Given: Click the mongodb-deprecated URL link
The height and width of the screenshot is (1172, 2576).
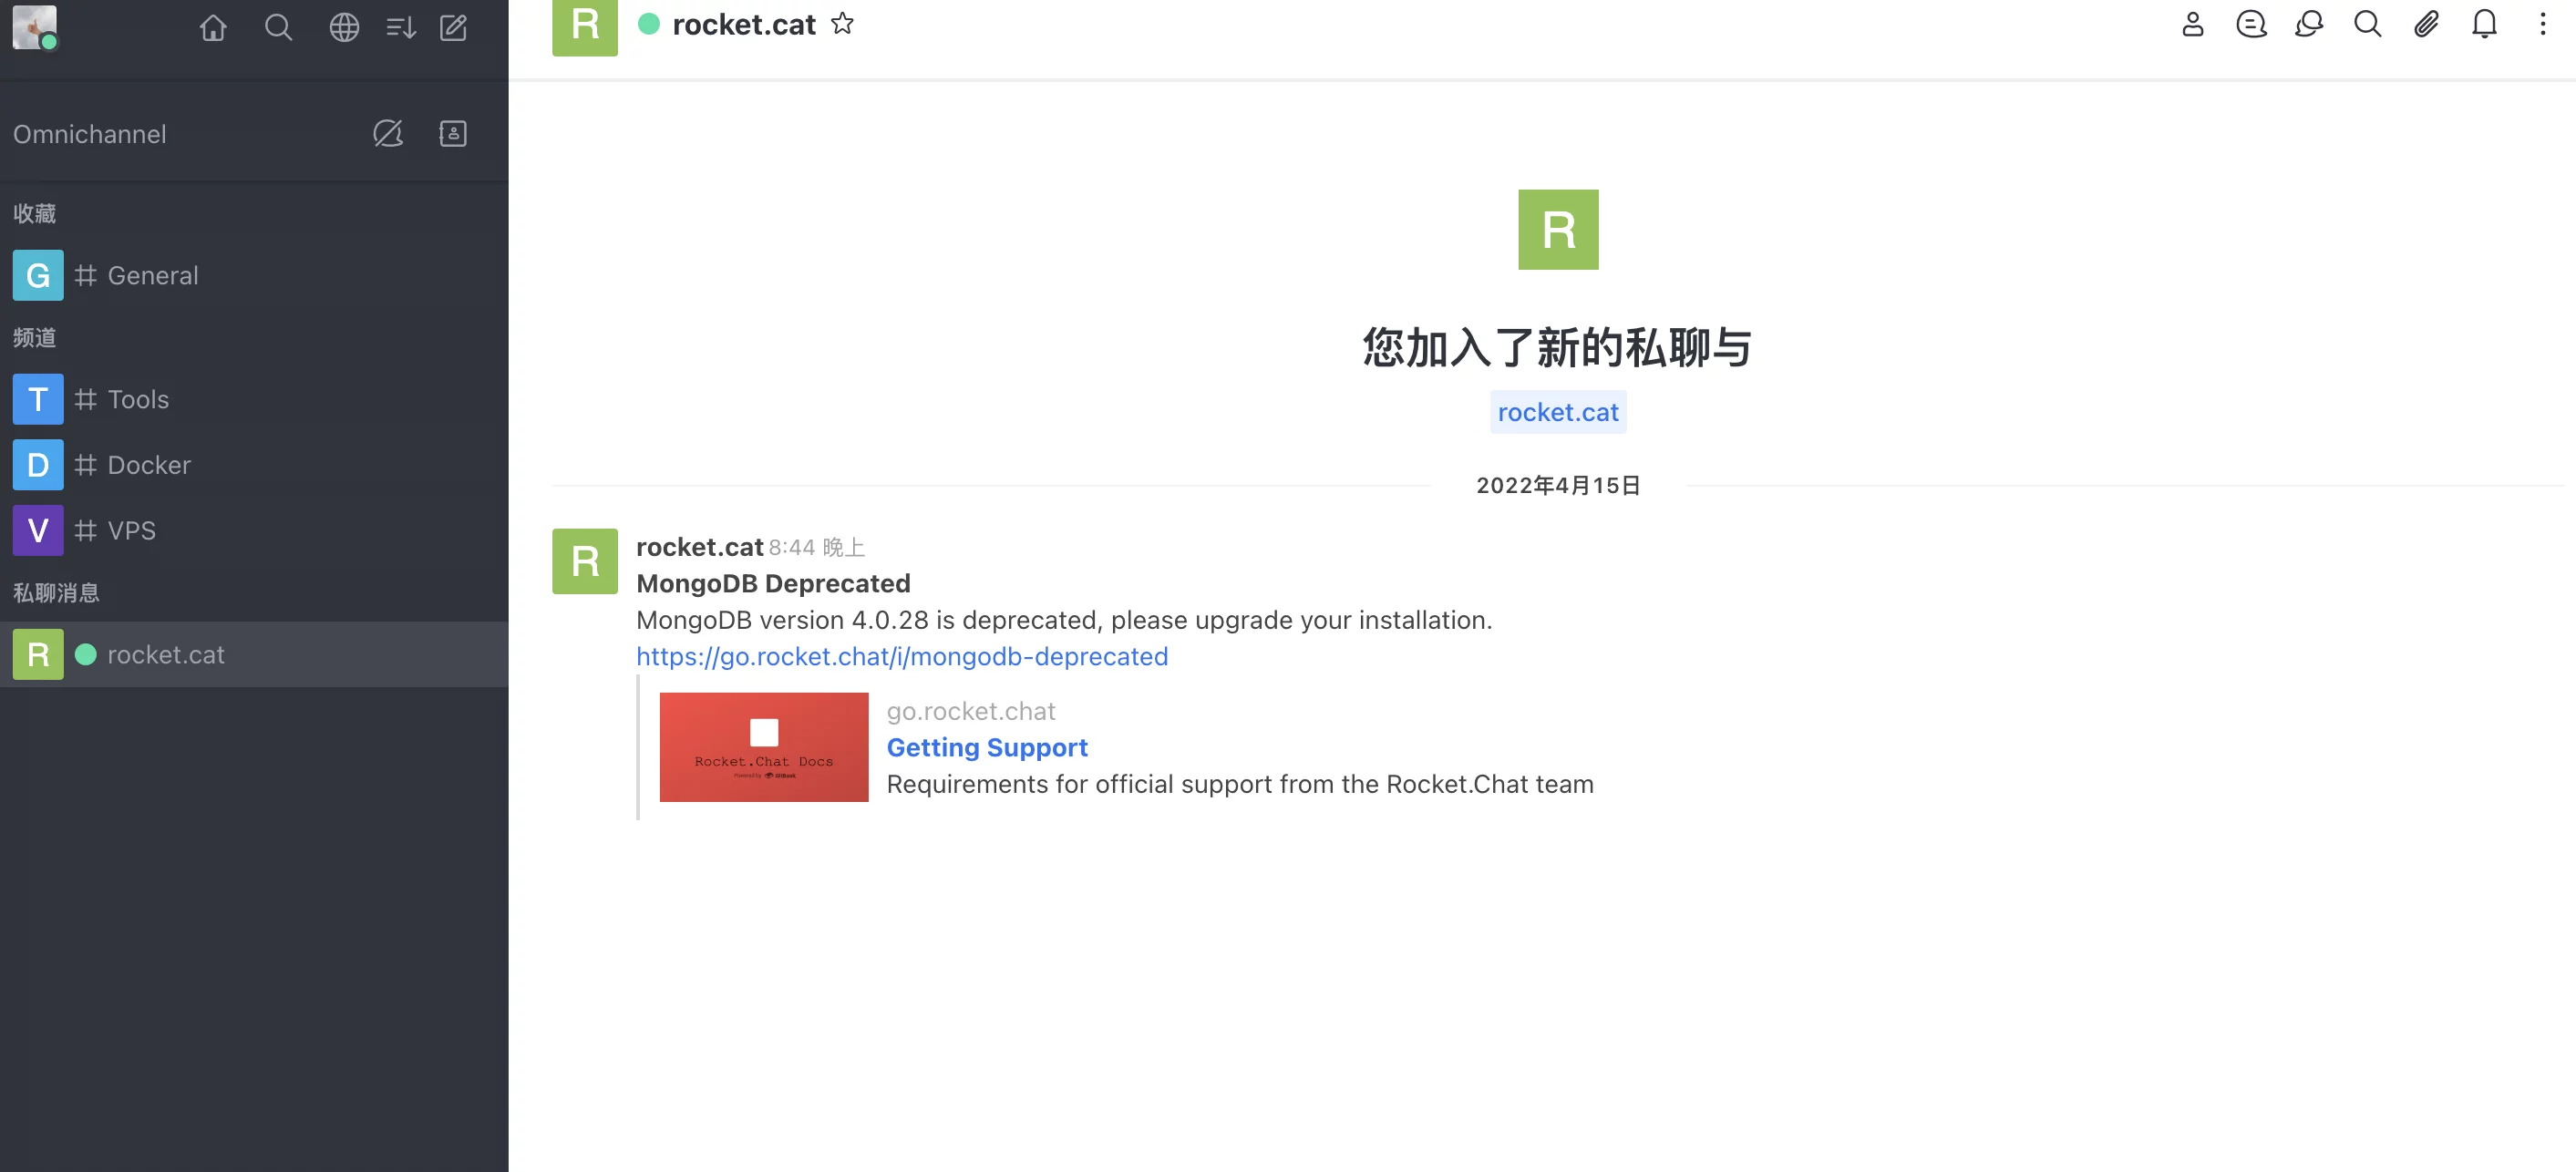Looking at the screenshot, I should point(901,656).
